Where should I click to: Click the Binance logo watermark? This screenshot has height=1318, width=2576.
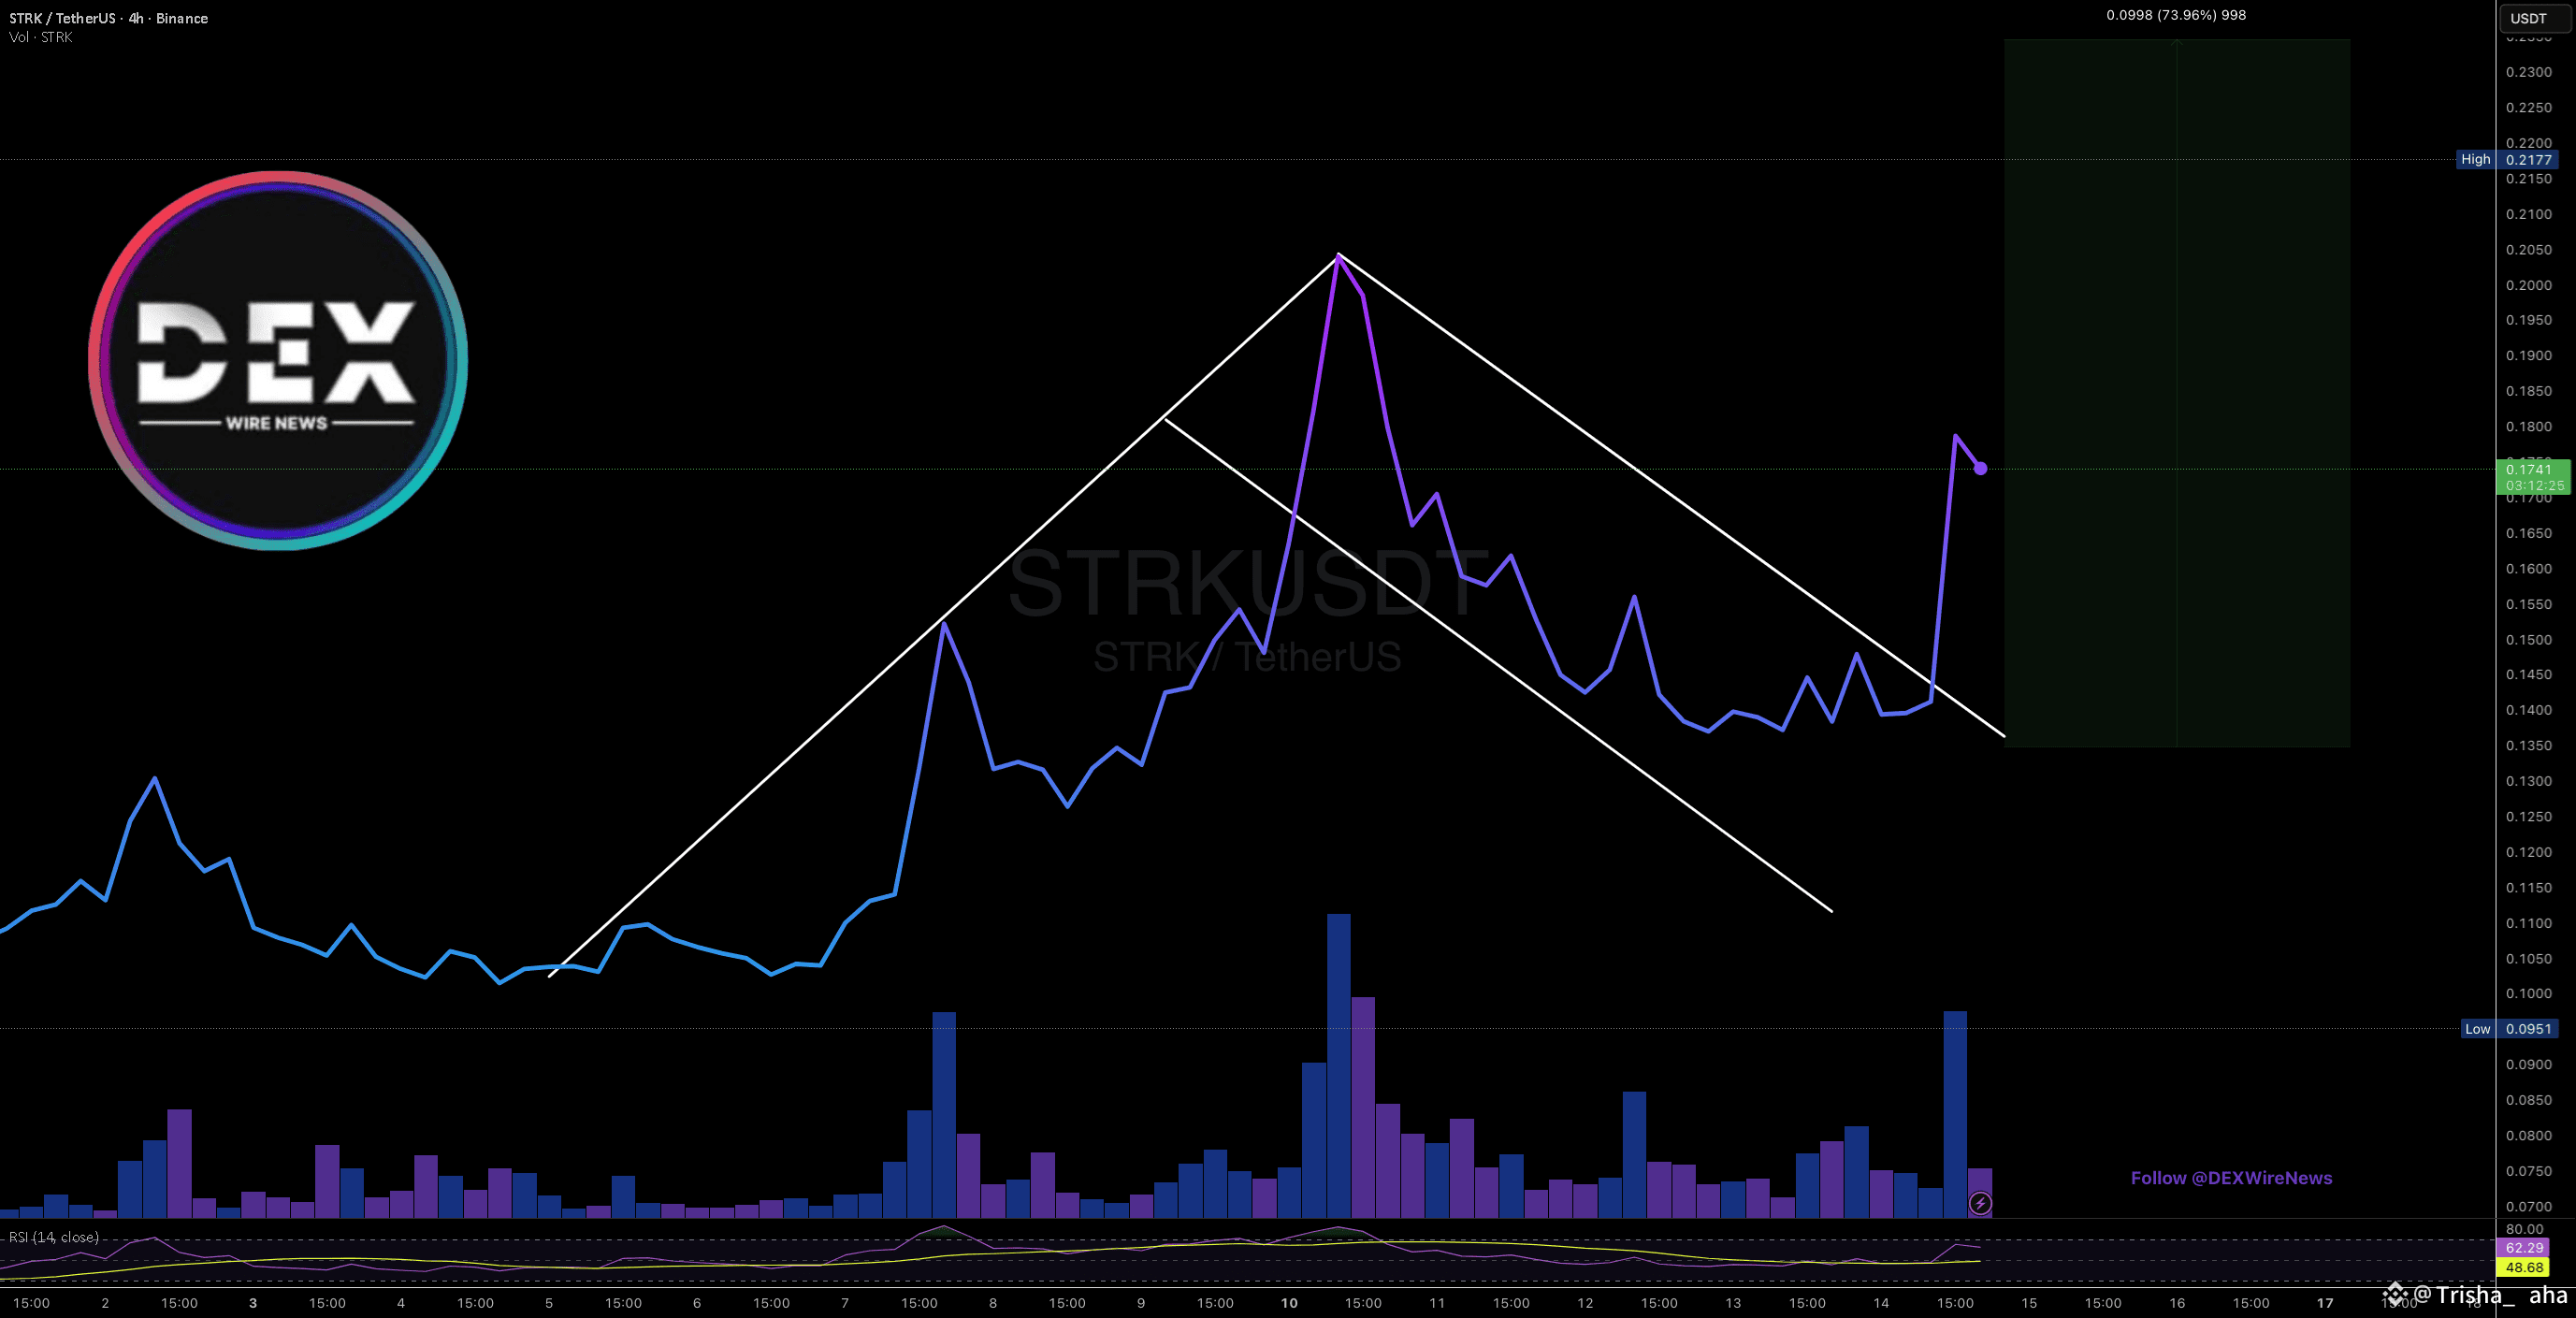coord(2395,1295)
